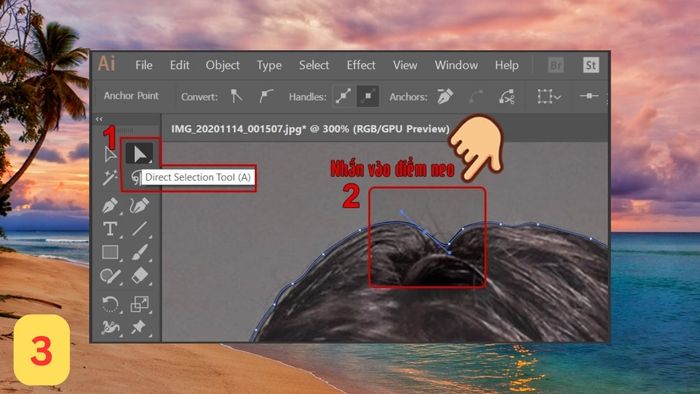Viewport: 700px width, 394px height.
Task: Open the Window menu
Action: [x=456, y=65]
